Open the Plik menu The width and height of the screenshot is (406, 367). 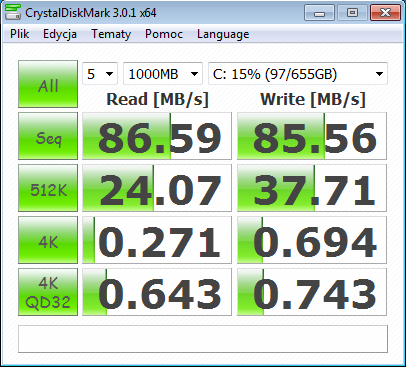pos(19,34)
